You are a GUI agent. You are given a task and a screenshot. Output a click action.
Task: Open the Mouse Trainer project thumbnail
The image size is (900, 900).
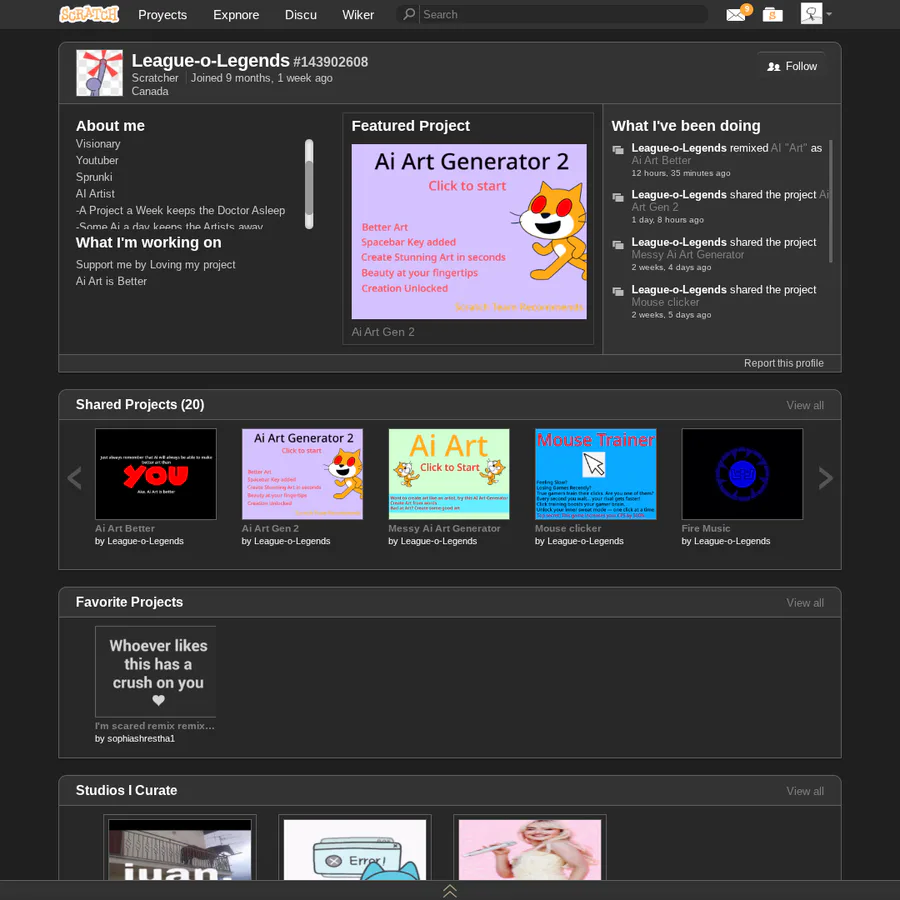[595, 474]
